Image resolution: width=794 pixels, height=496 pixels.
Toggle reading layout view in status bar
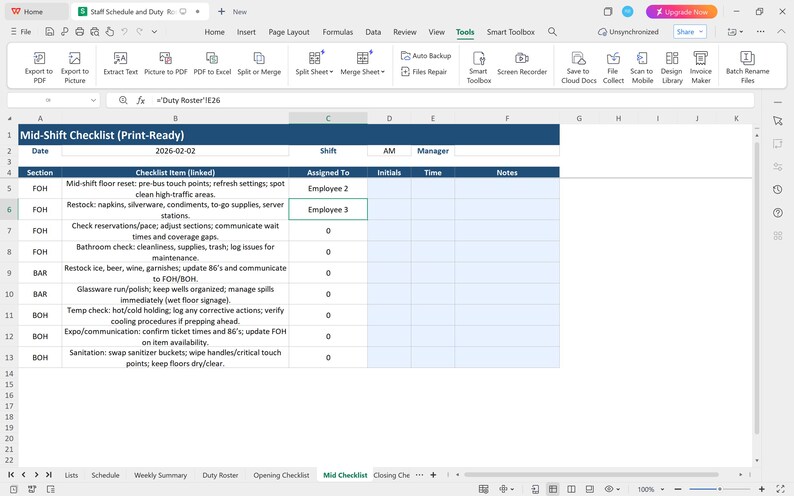[x=589, y=489]
